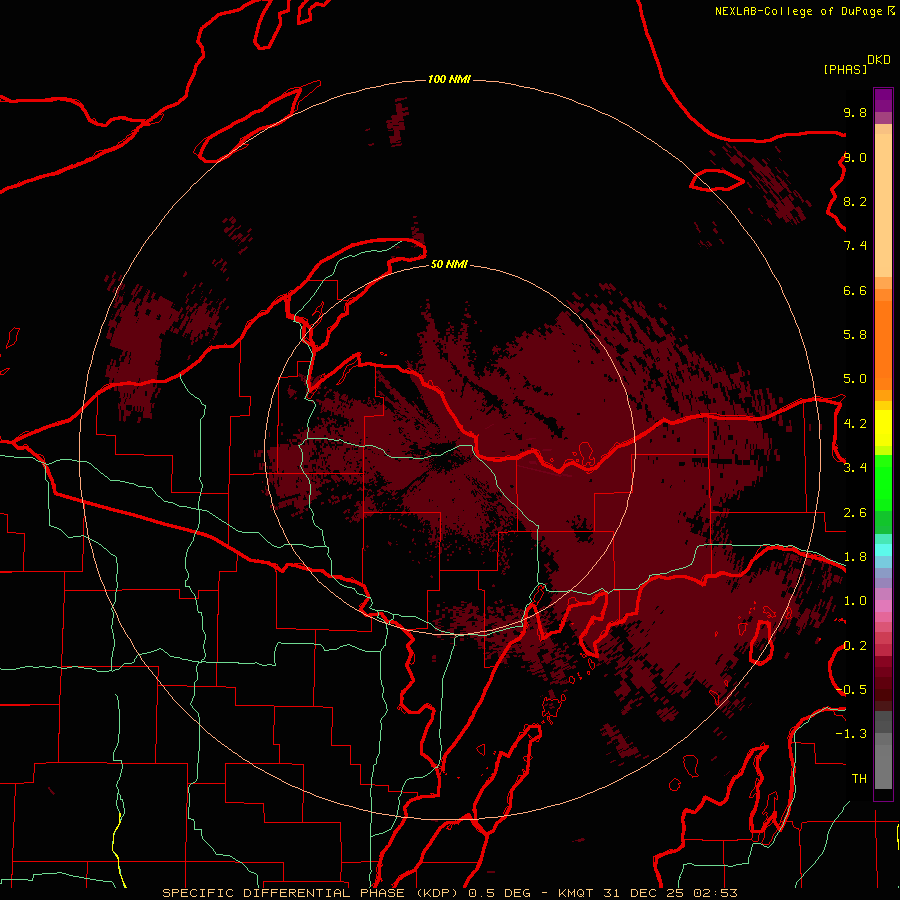Click the DKD label above color scale
This screenshot has width=900, height=900.
click(879, 60)
